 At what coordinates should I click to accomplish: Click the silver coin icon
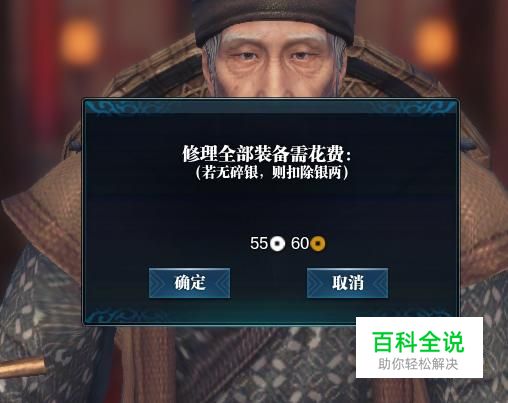coord(277,243)
